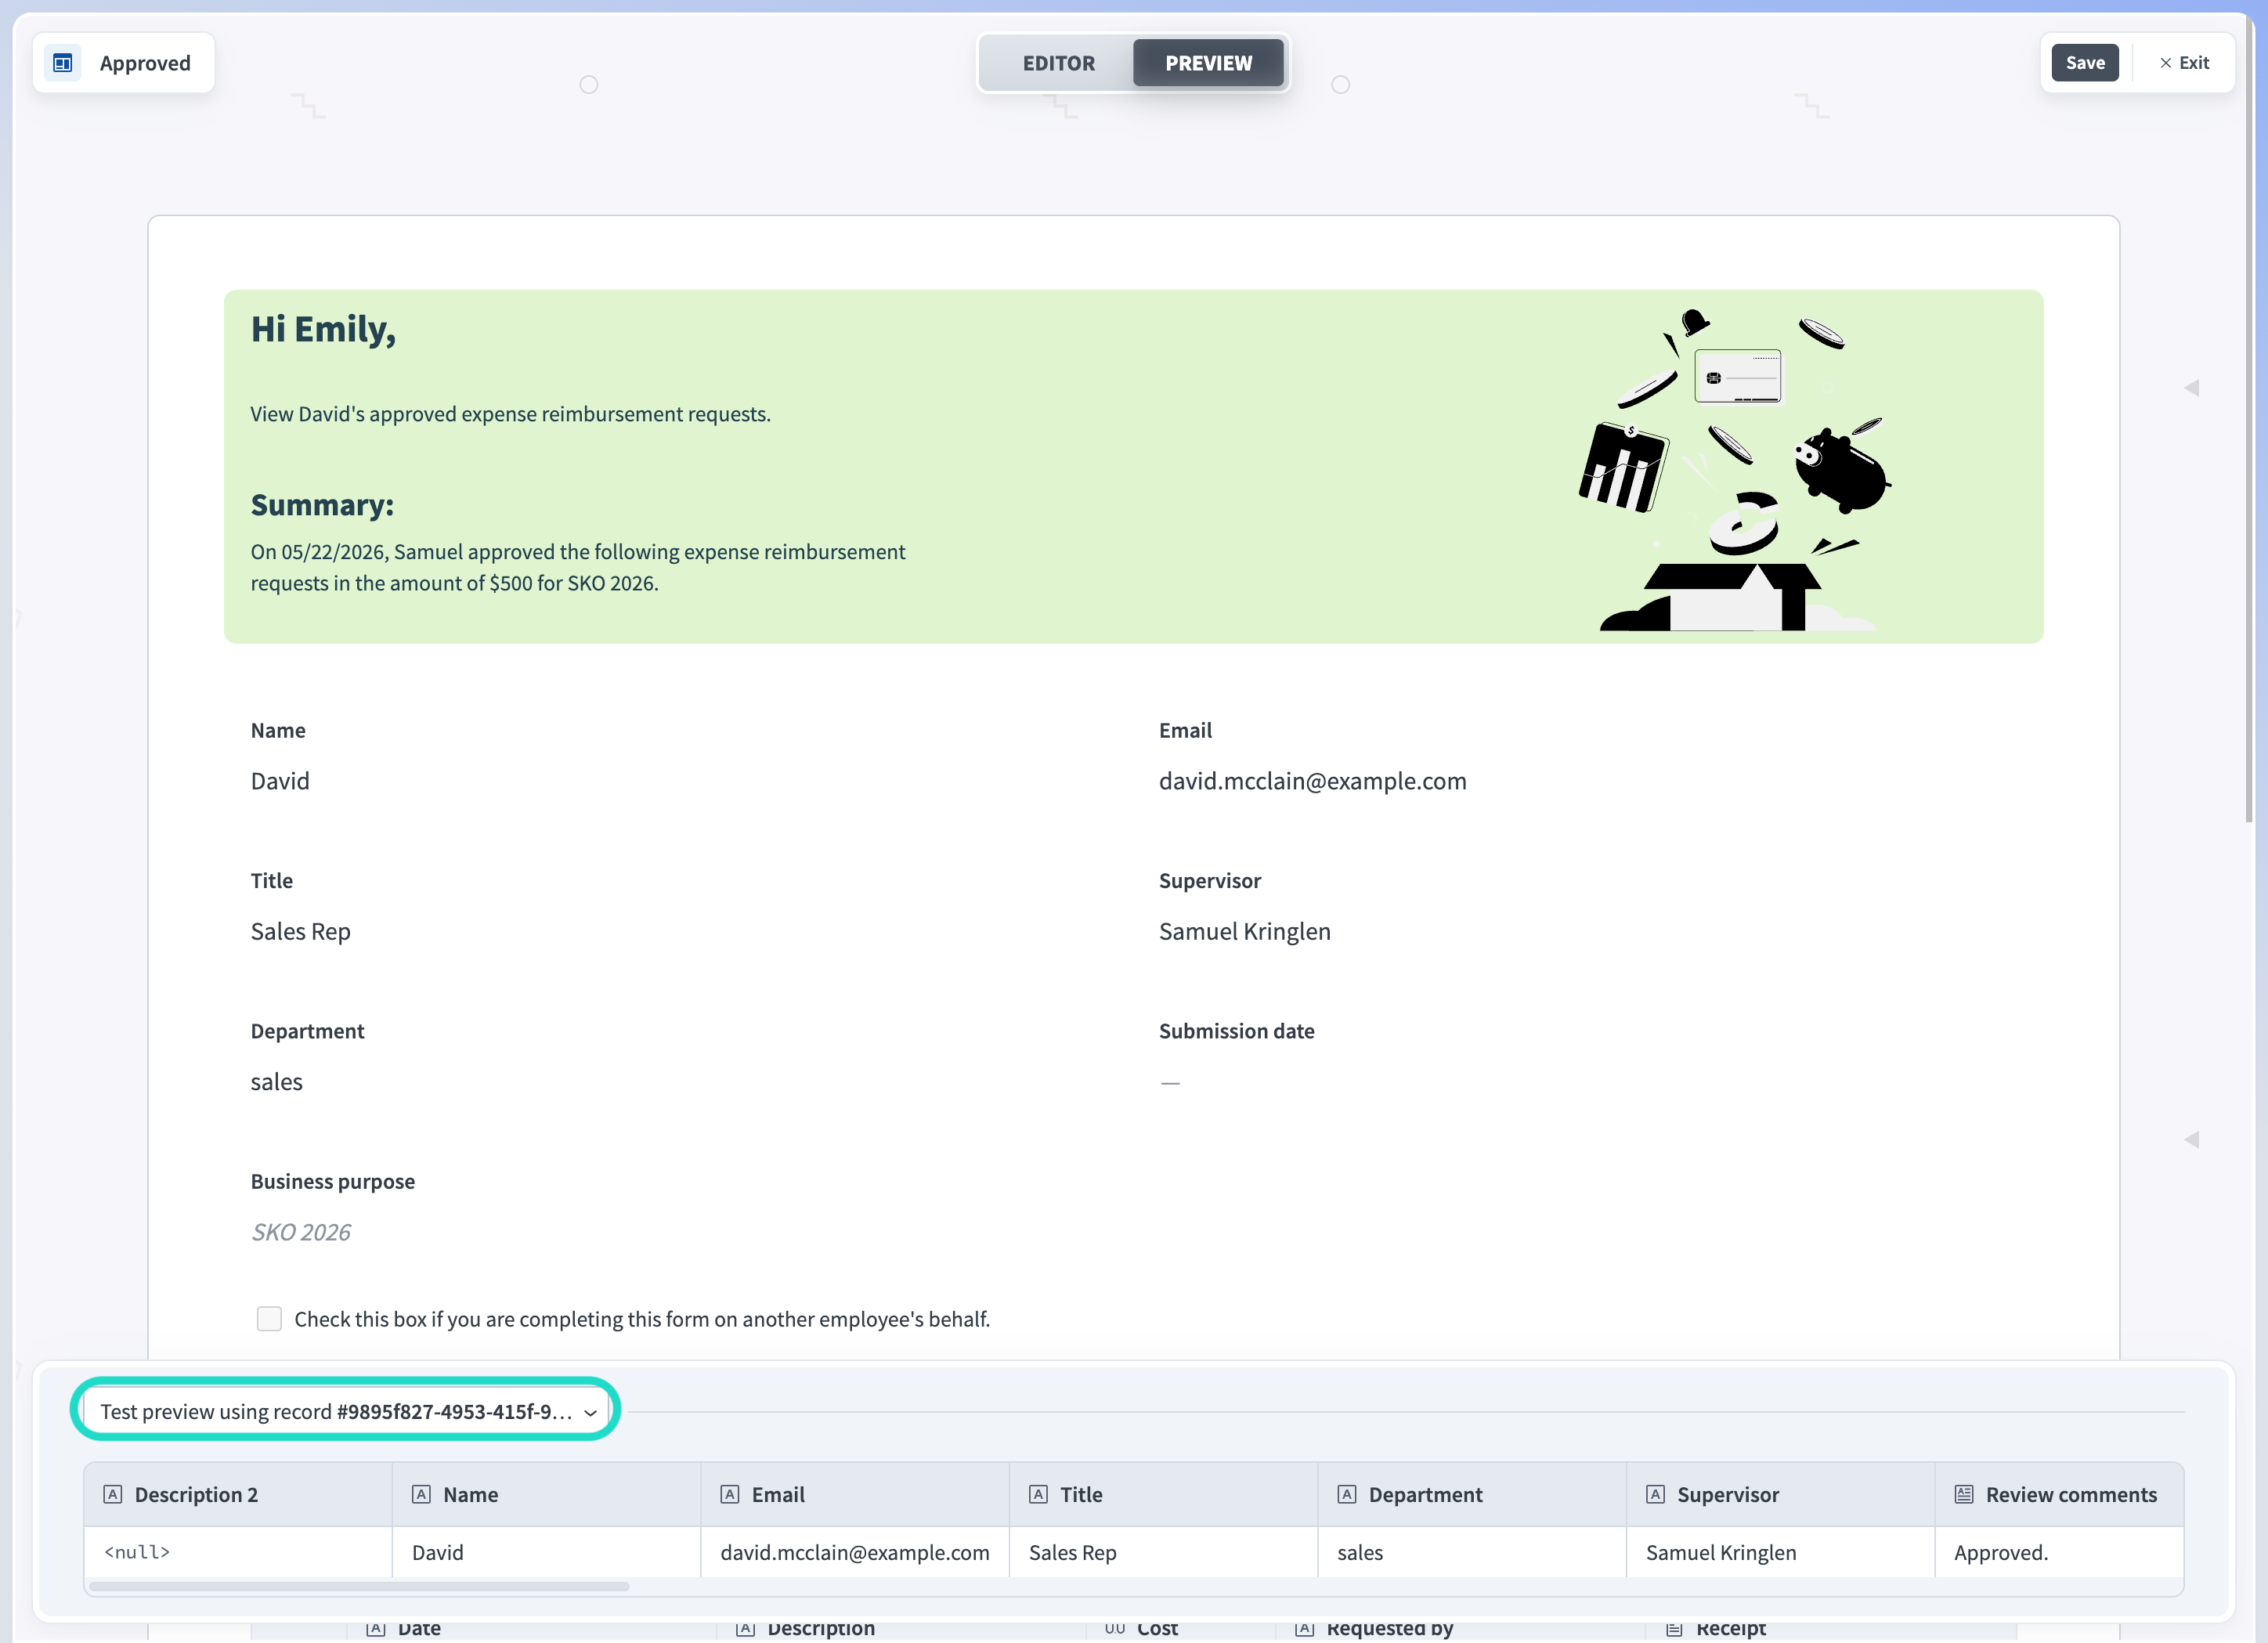
Task: Click the sales cell under Department column
Action: point(1472,1552)
